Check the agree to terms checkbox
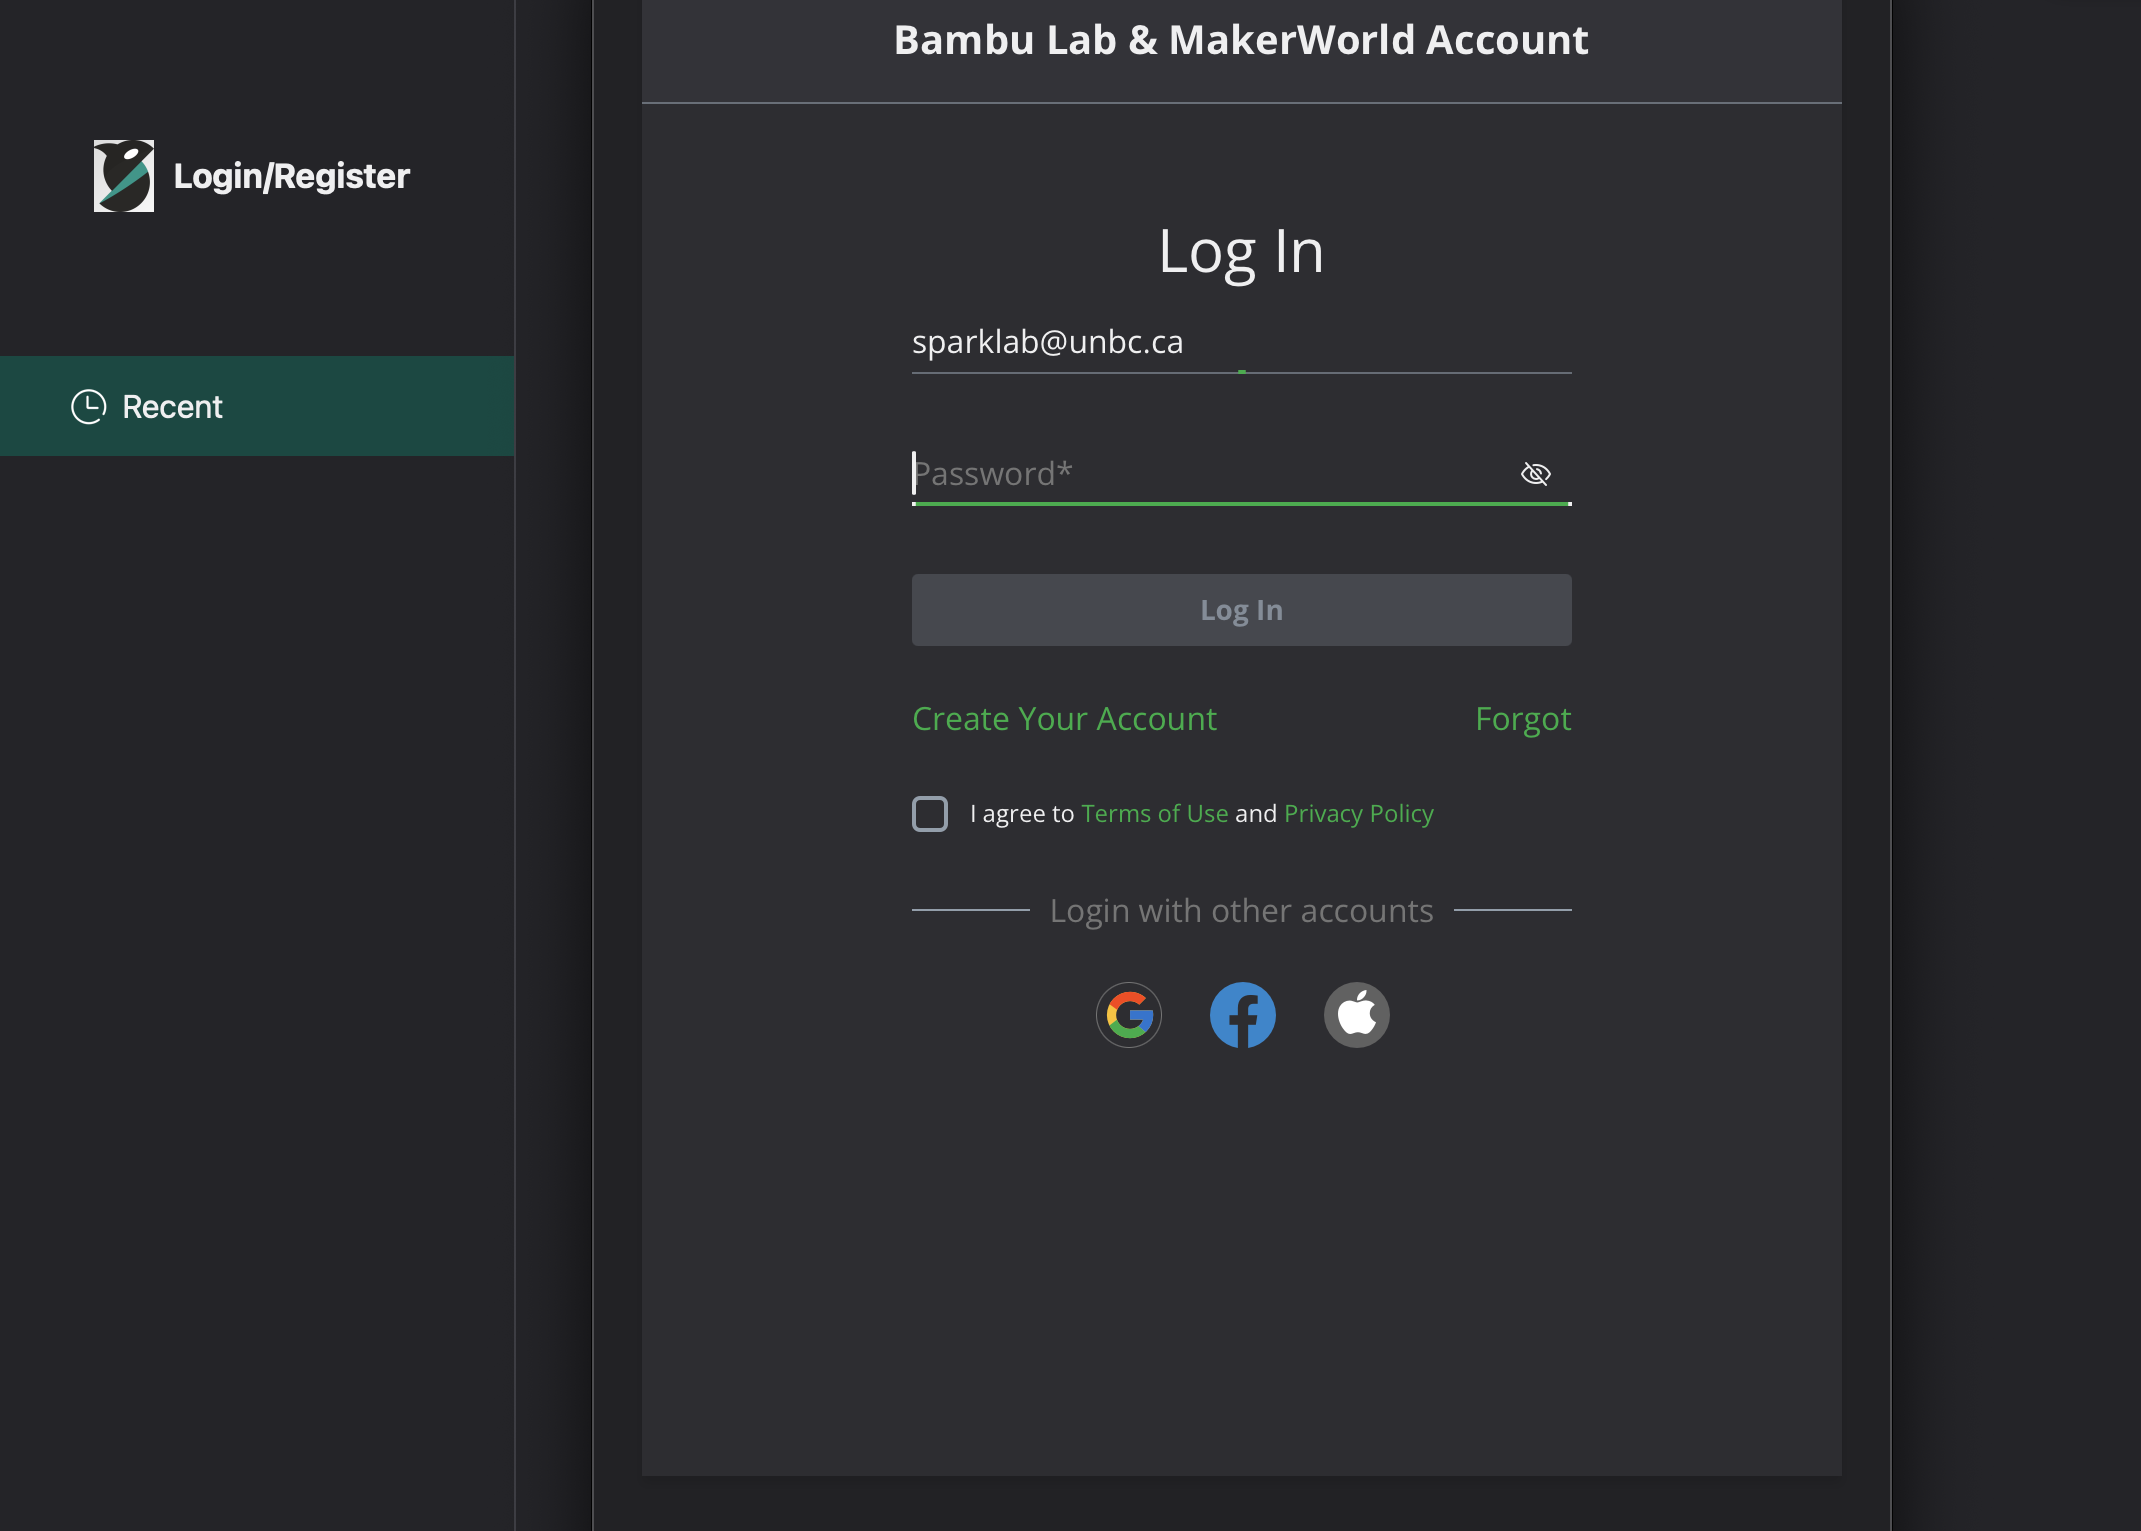This screenshot has height=1531, width=2141. click(x=930, y=814)
